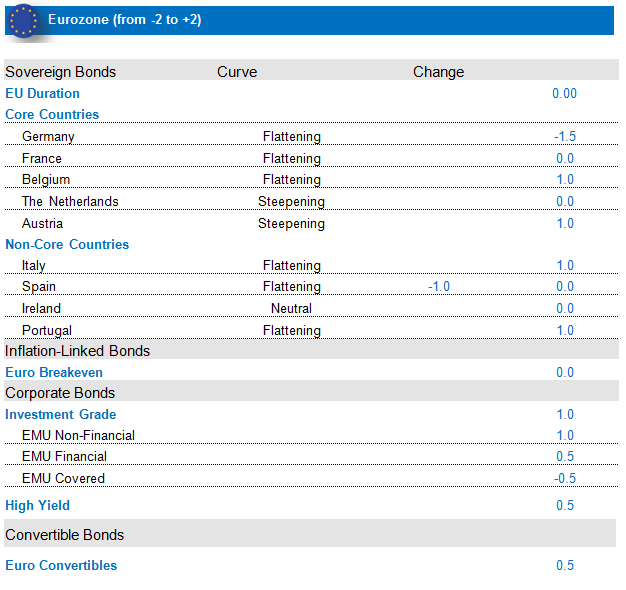
Task: Select the Inflation-Linked Bonds section header
Action: [x=78, y=351]
